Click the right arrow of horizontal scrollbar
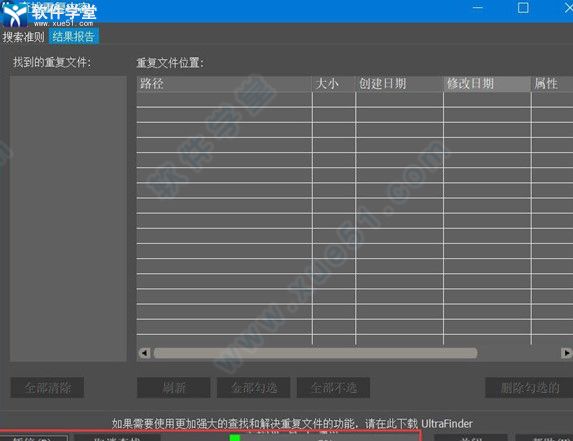 click(566, 353)
